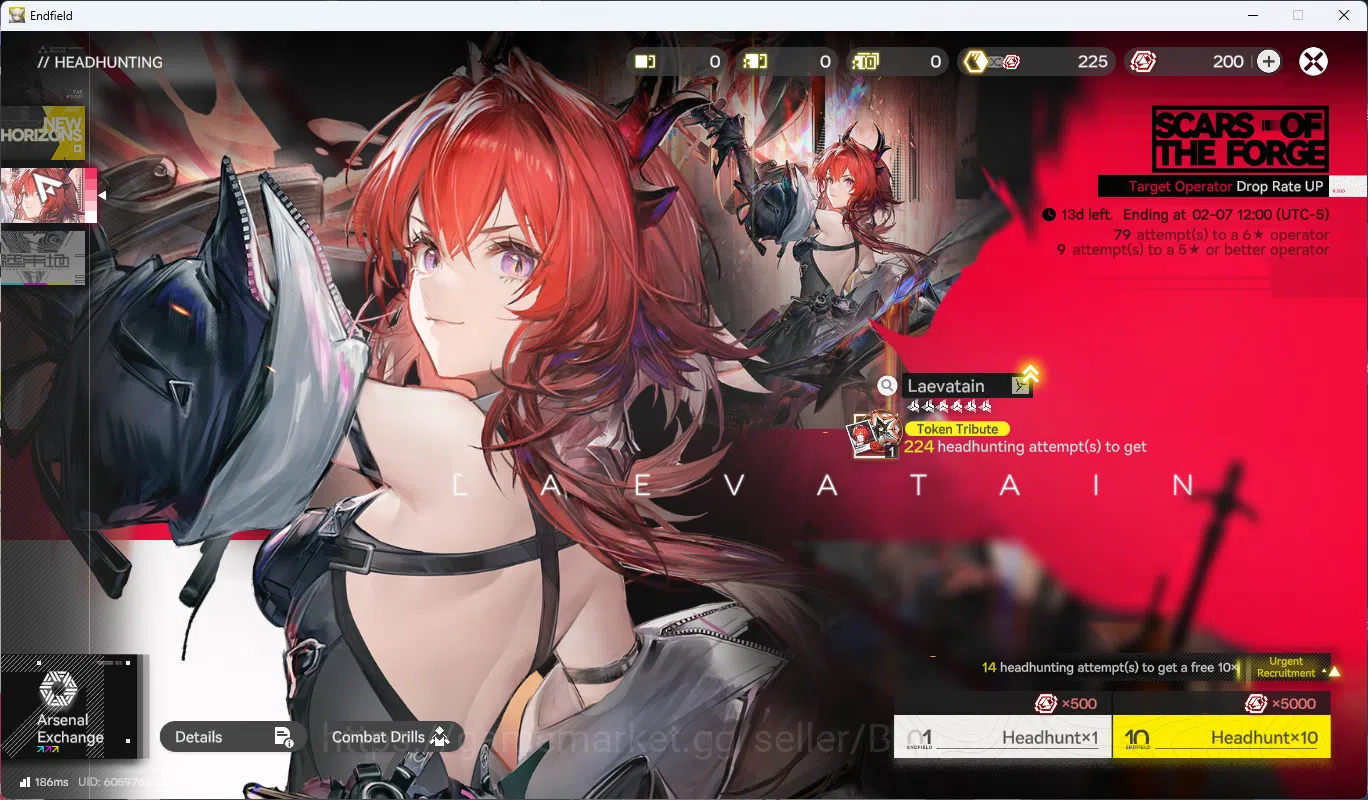Open the Arsenal Exchange
1368x800 pixels.
click(x=70, y=708)
